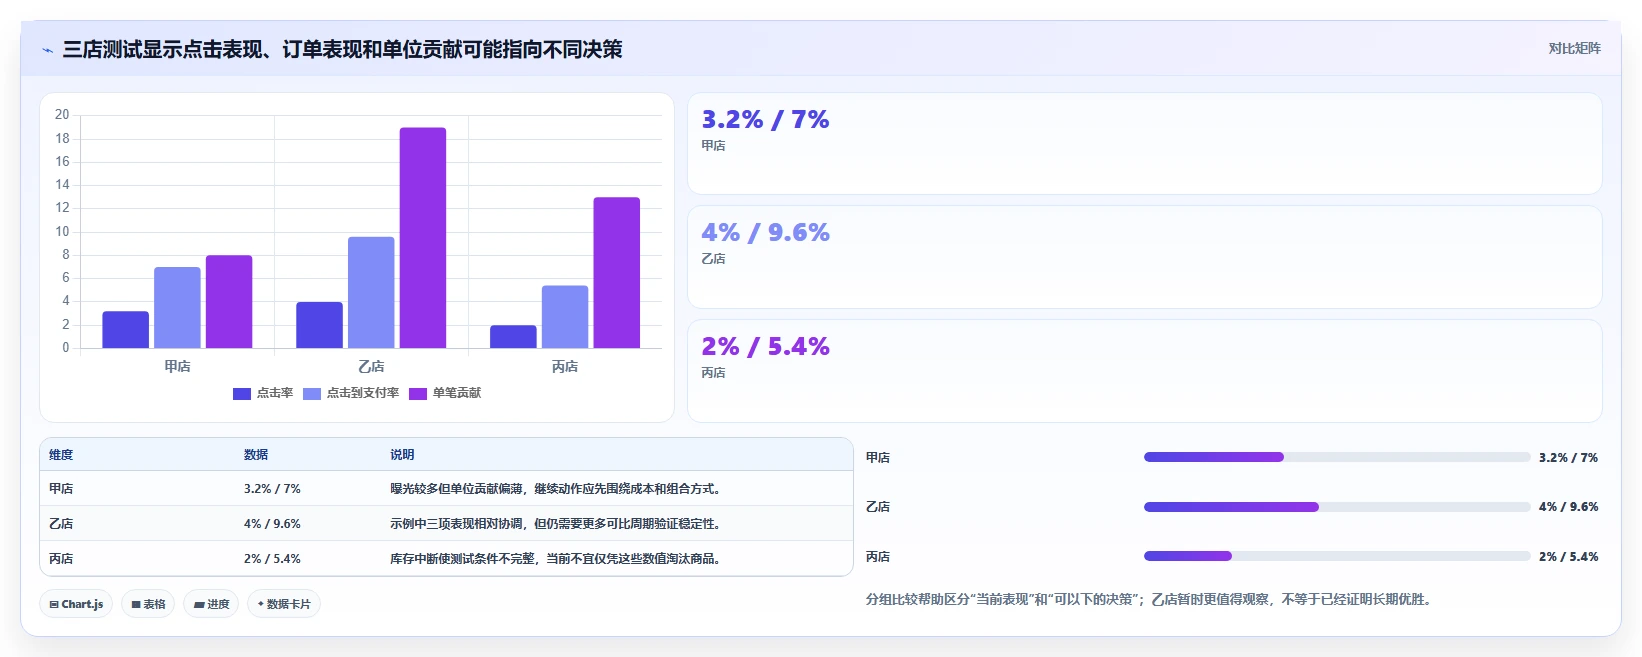Toggle the 点击到支付率 legend swatch
This screenshot has height=657, width=1642.
[312, 393]
